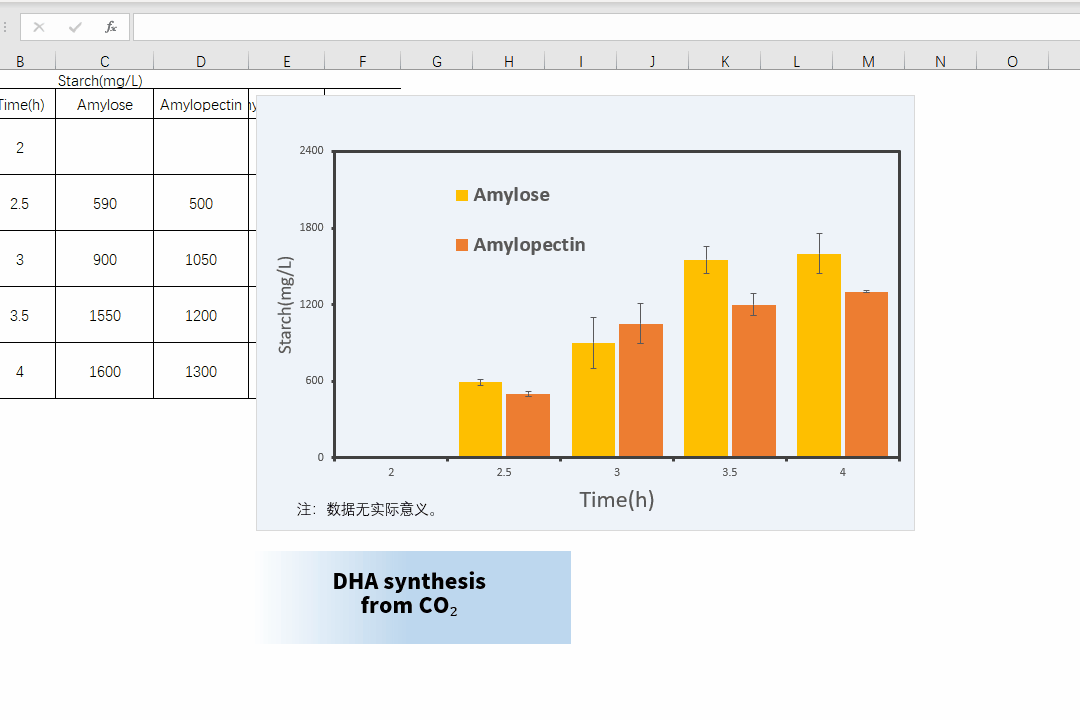
Task: Select cell with value 1200
Action: click(200, 316)
